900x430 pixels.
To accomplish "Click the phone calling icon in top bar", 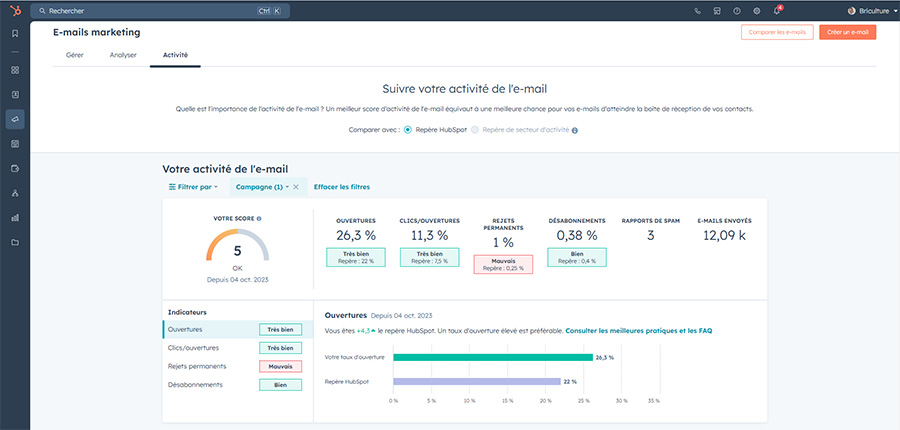I will 697,11.
